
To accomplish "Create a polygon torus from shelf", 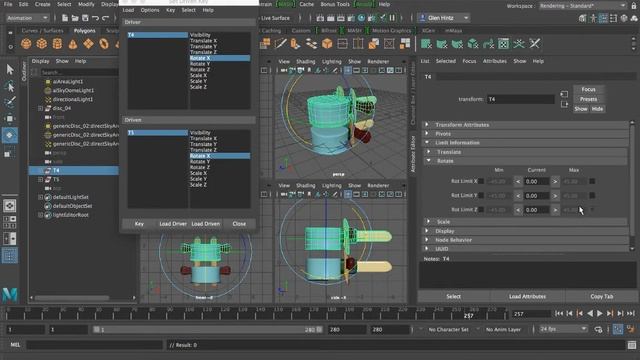I will (x=104, y=44).
